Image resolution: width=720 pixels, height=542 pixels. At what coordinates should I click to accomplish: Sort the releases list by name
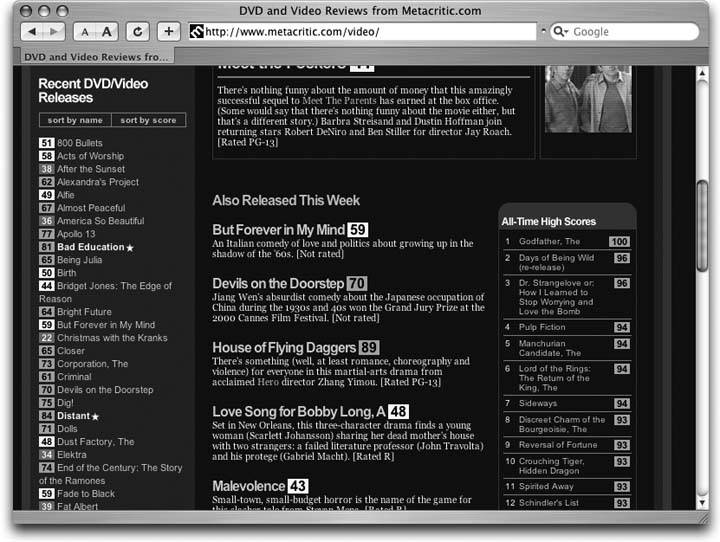pos(76,120)
